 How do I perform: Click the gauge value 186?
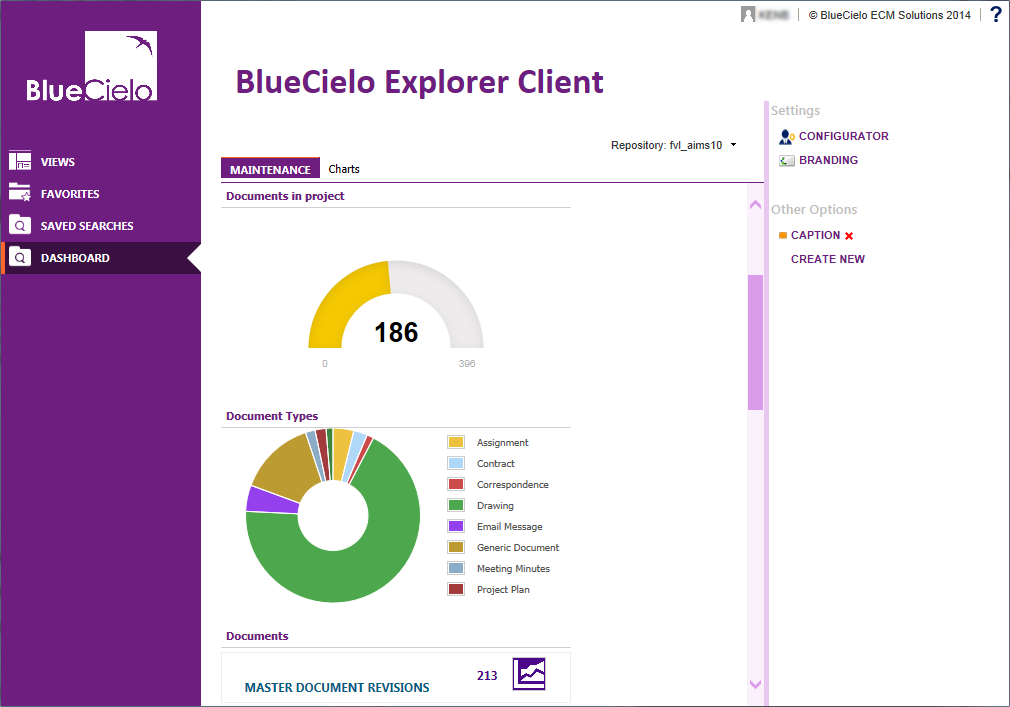click(x=396, y=333)
